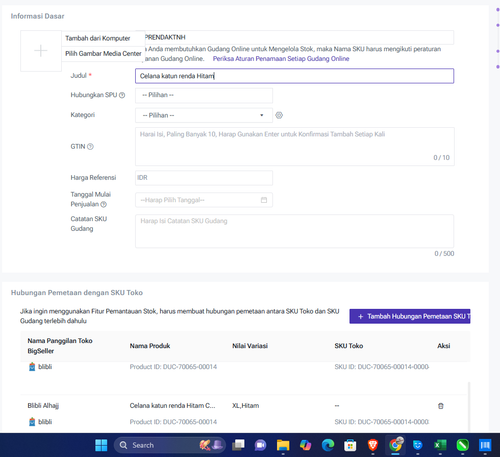Click the Aksi column header
This screenshot has width=500, height=457.
444,346
